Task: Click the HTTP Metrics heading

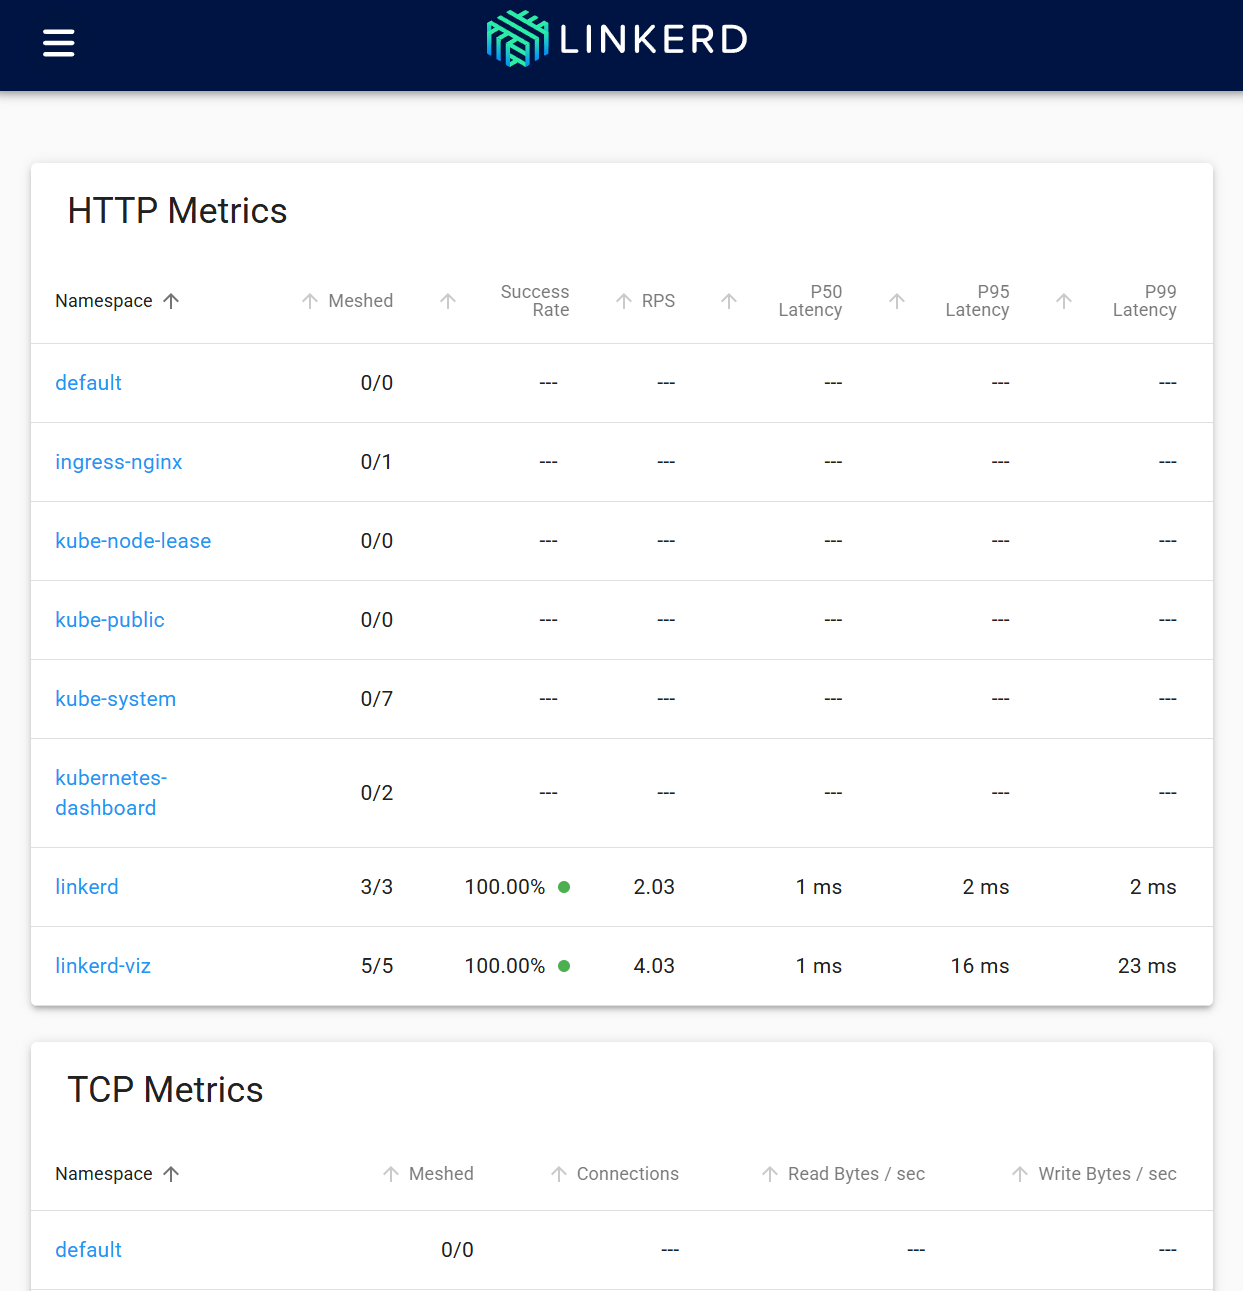Action: pyautogui.click(x=177, y=211)
